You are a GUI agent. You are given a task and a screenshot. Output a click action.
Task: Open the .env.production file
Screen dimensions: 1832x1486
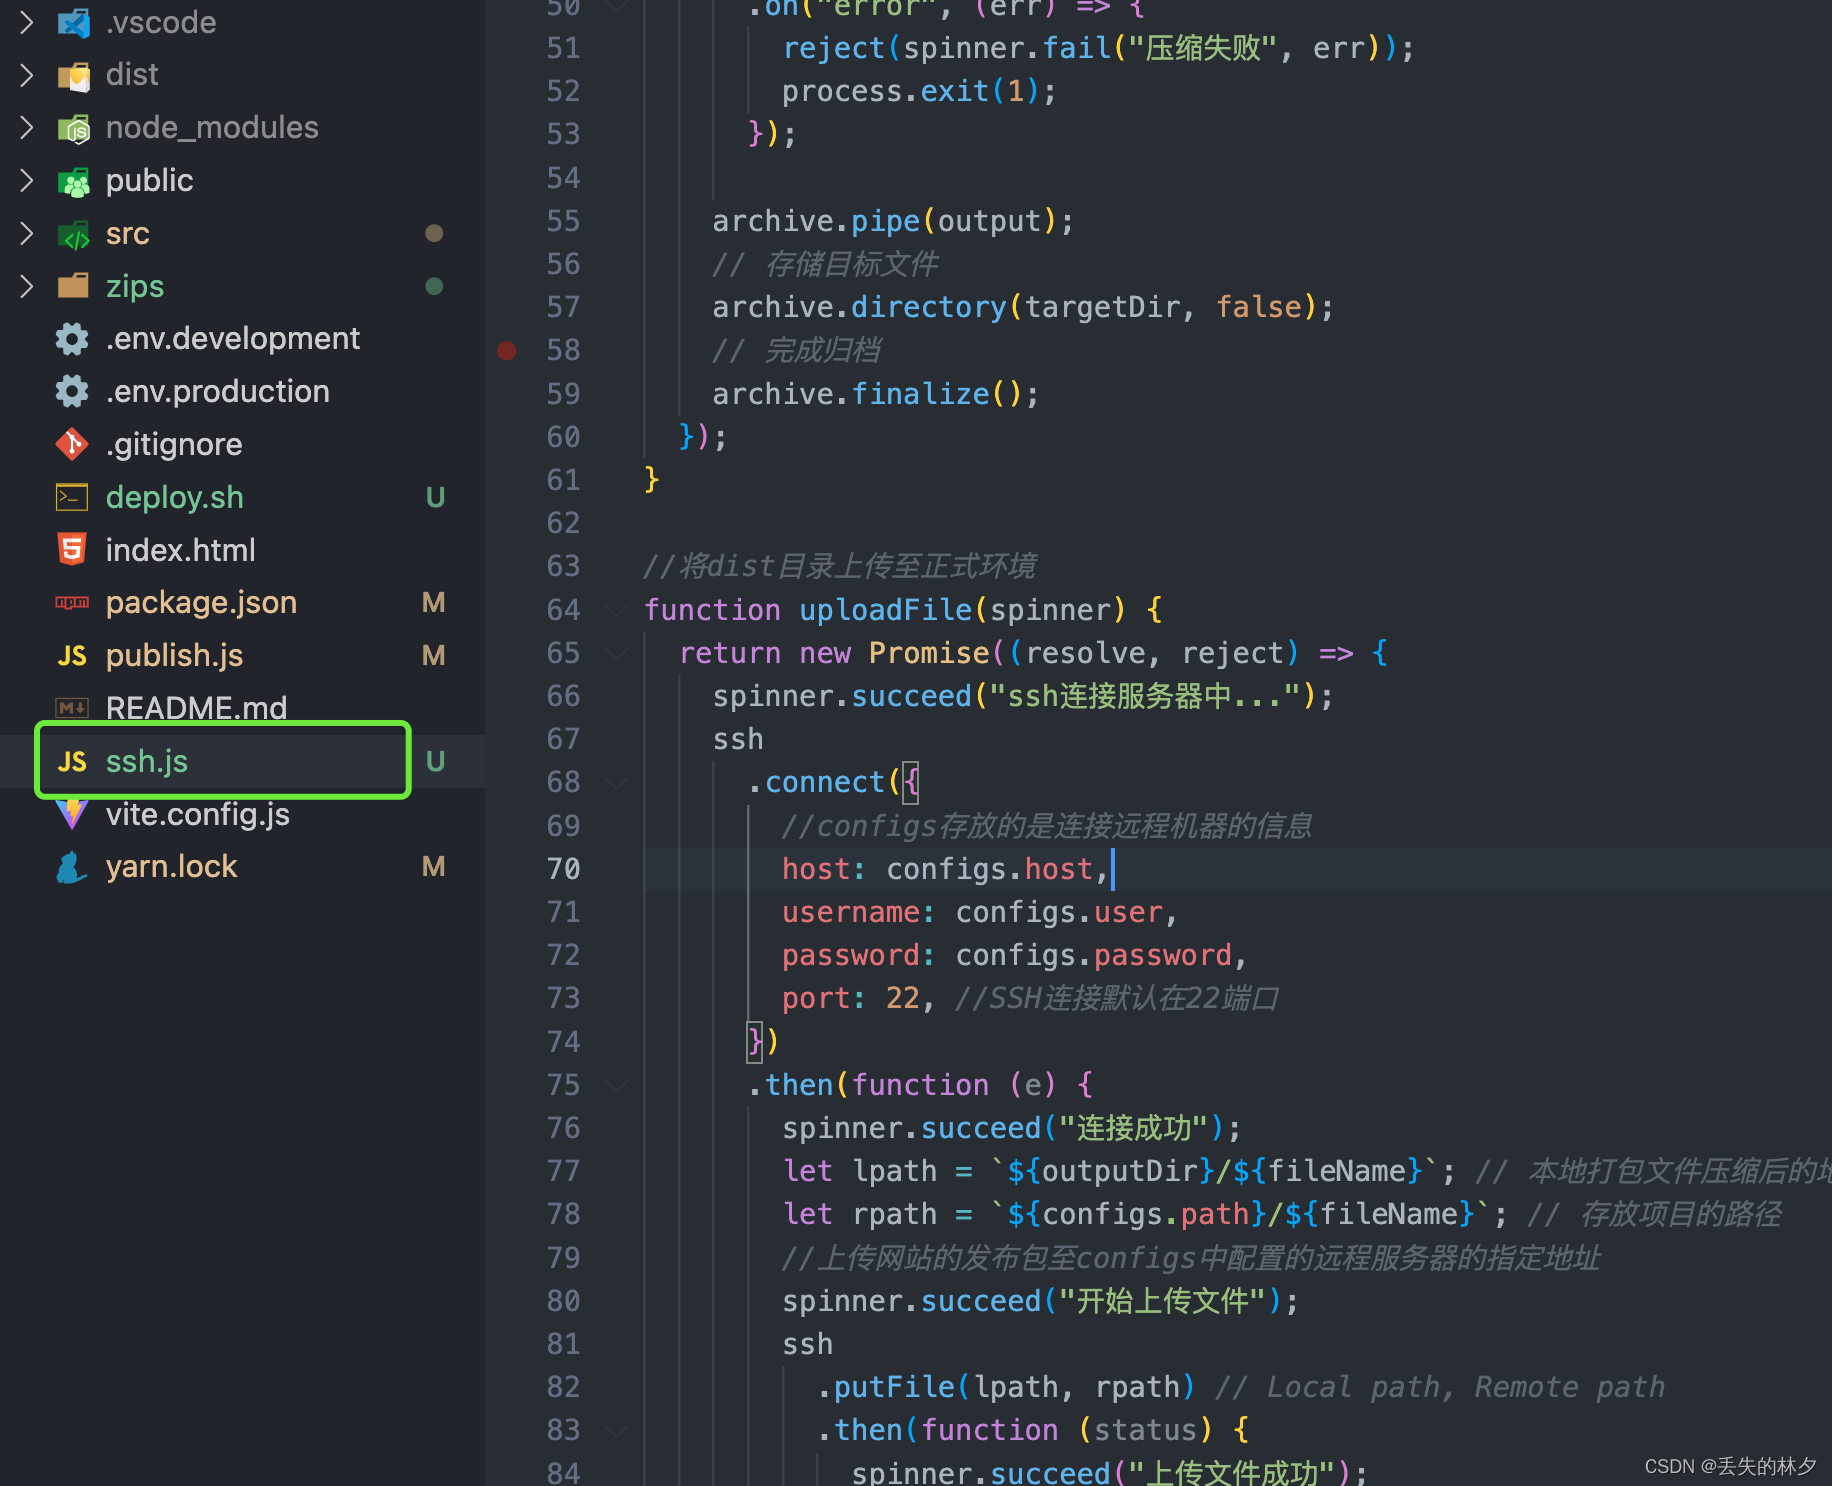[218, 391]
